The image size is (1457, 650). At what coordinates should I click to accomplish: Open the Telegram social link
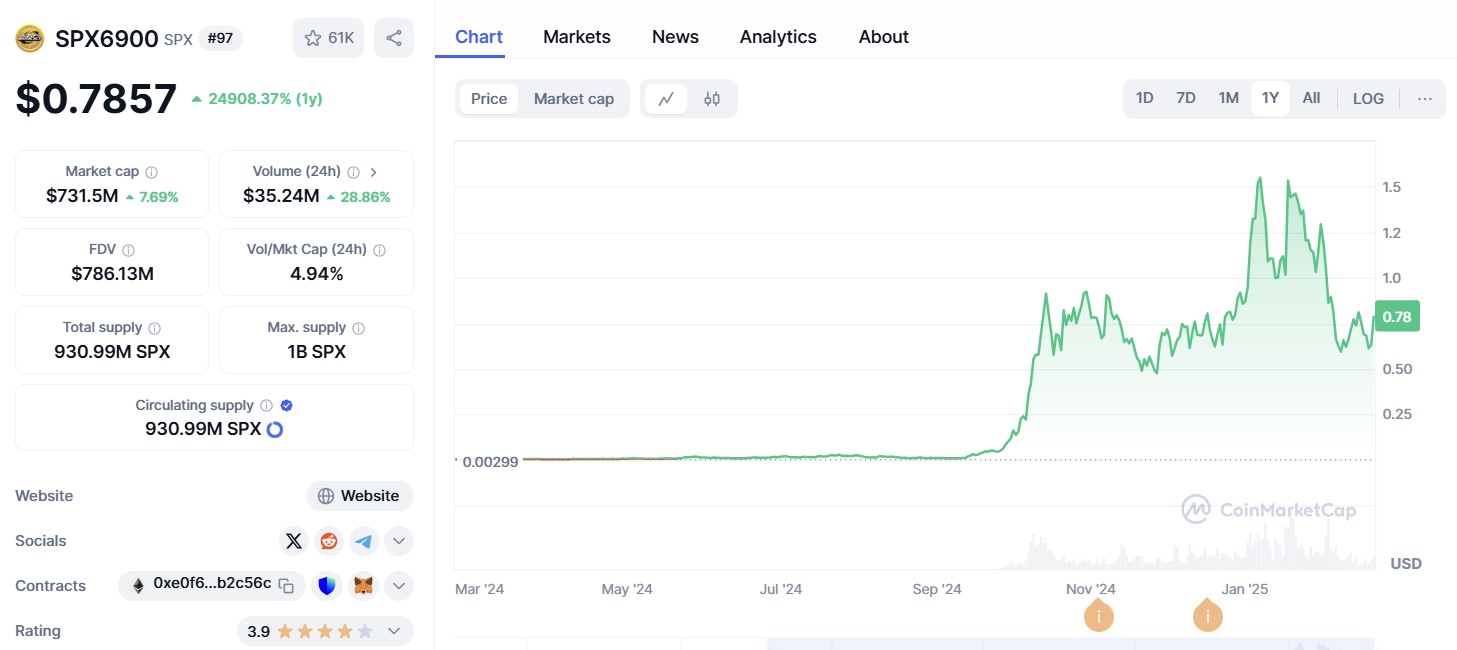click(363, 541)
